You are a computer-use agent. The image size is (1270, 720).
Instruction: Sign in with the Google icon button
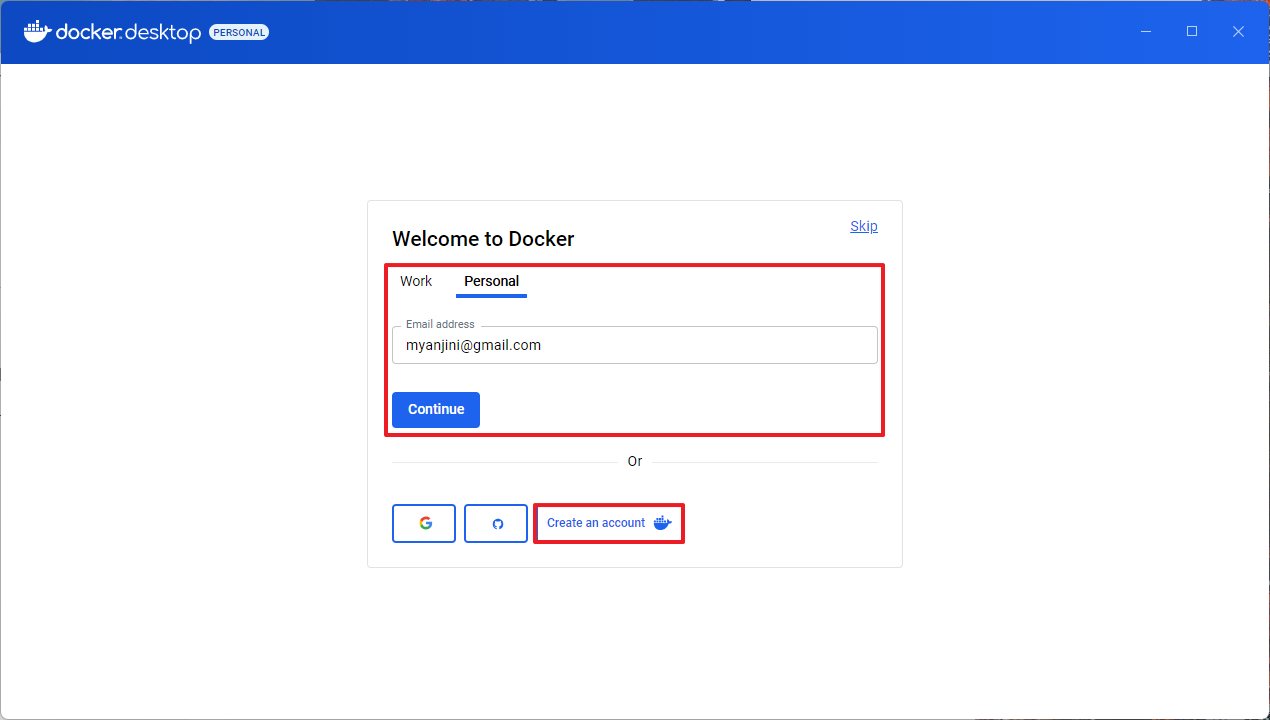(x=424, y=523)
